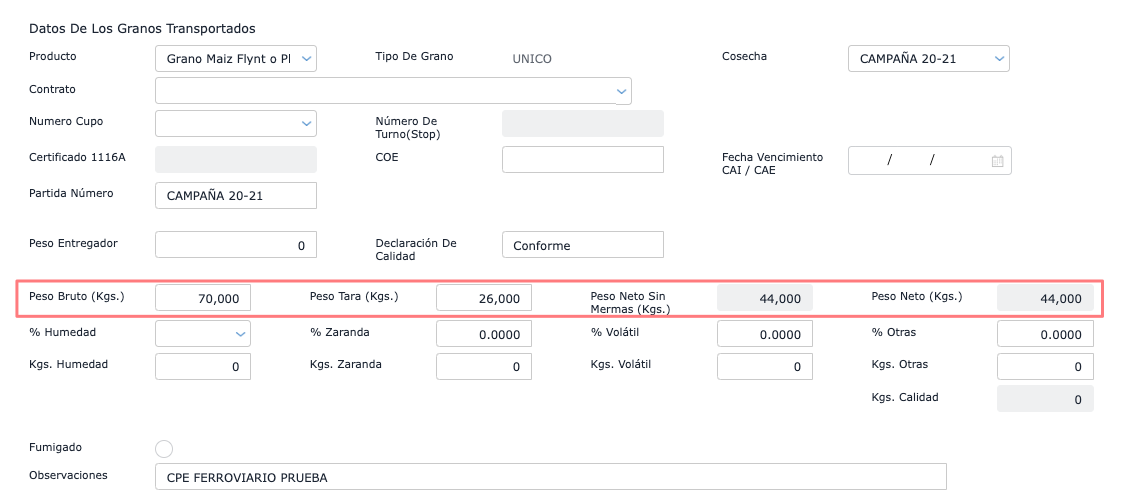Viewport: 1121px width, 503px height.
Task: Edit the Declaración De Calidad field
Action: (582, 245)
